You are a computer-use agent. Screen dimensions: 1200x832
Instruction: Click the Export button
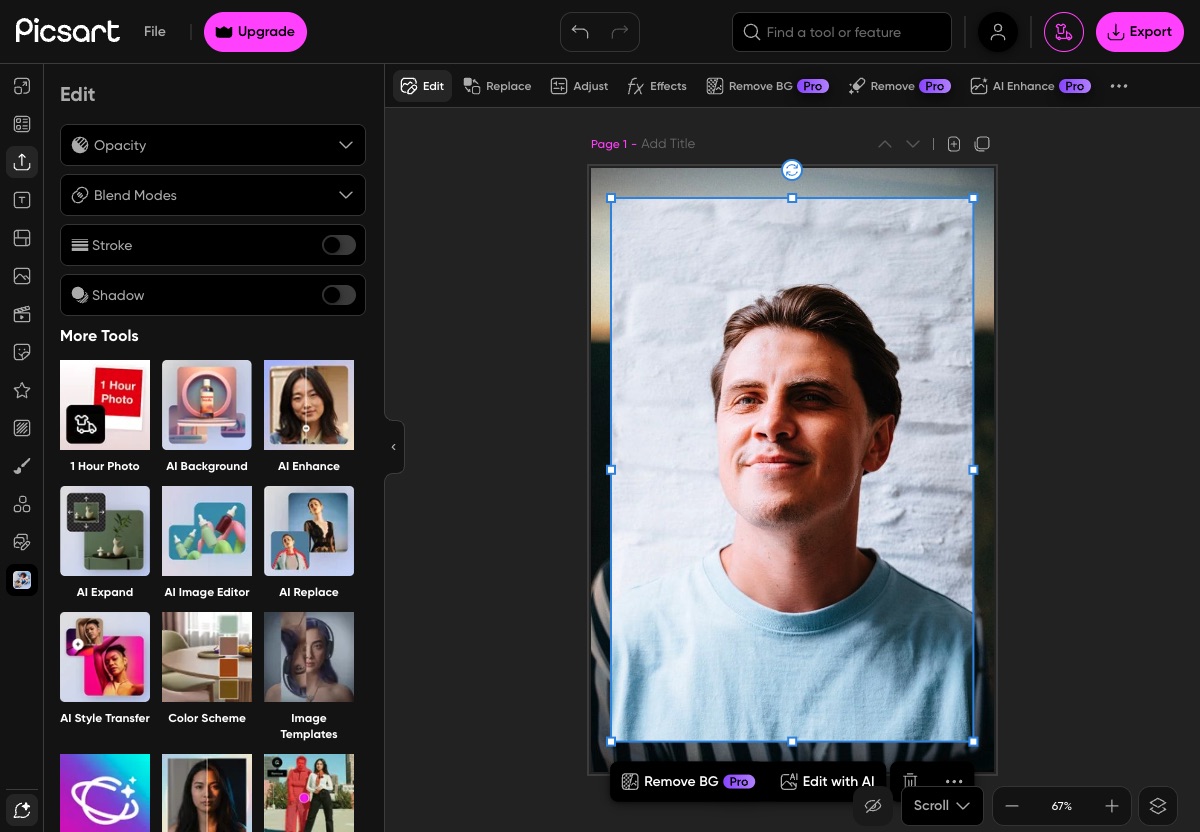click(1140, 32)
